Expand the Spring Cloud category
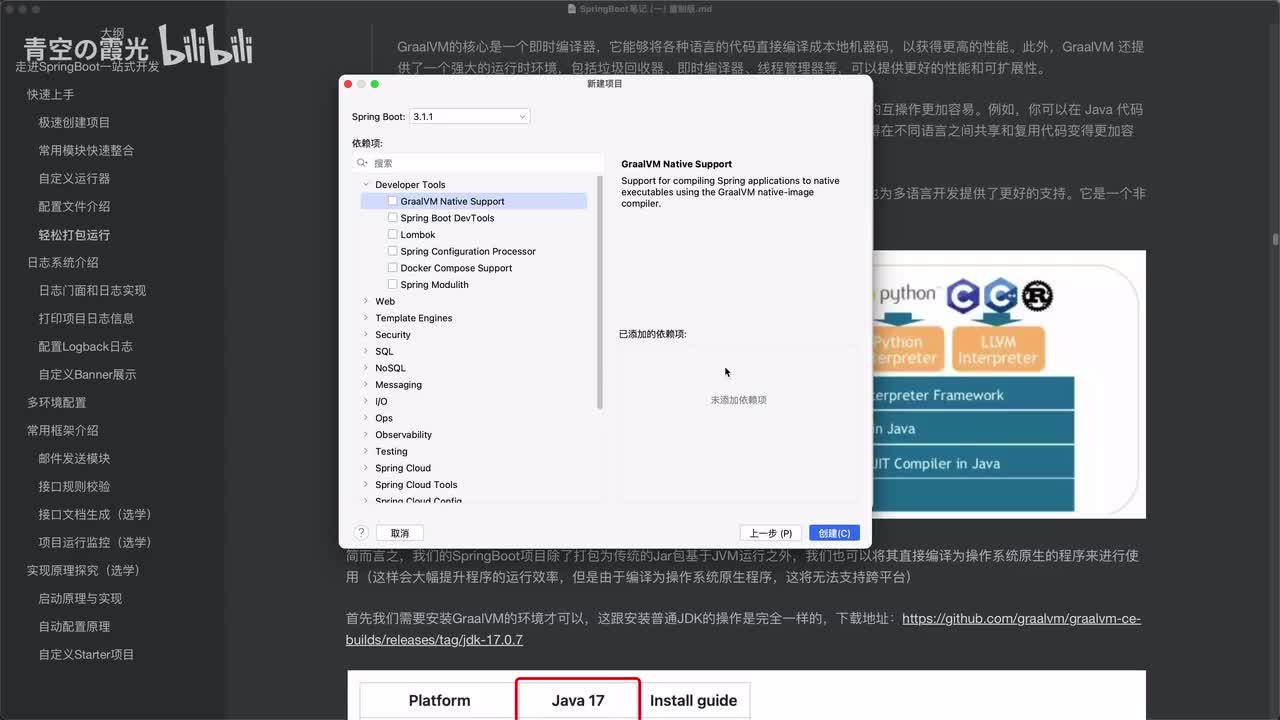Image resolution: width=1280 pixels, height=720 pixels. [366, 468]
